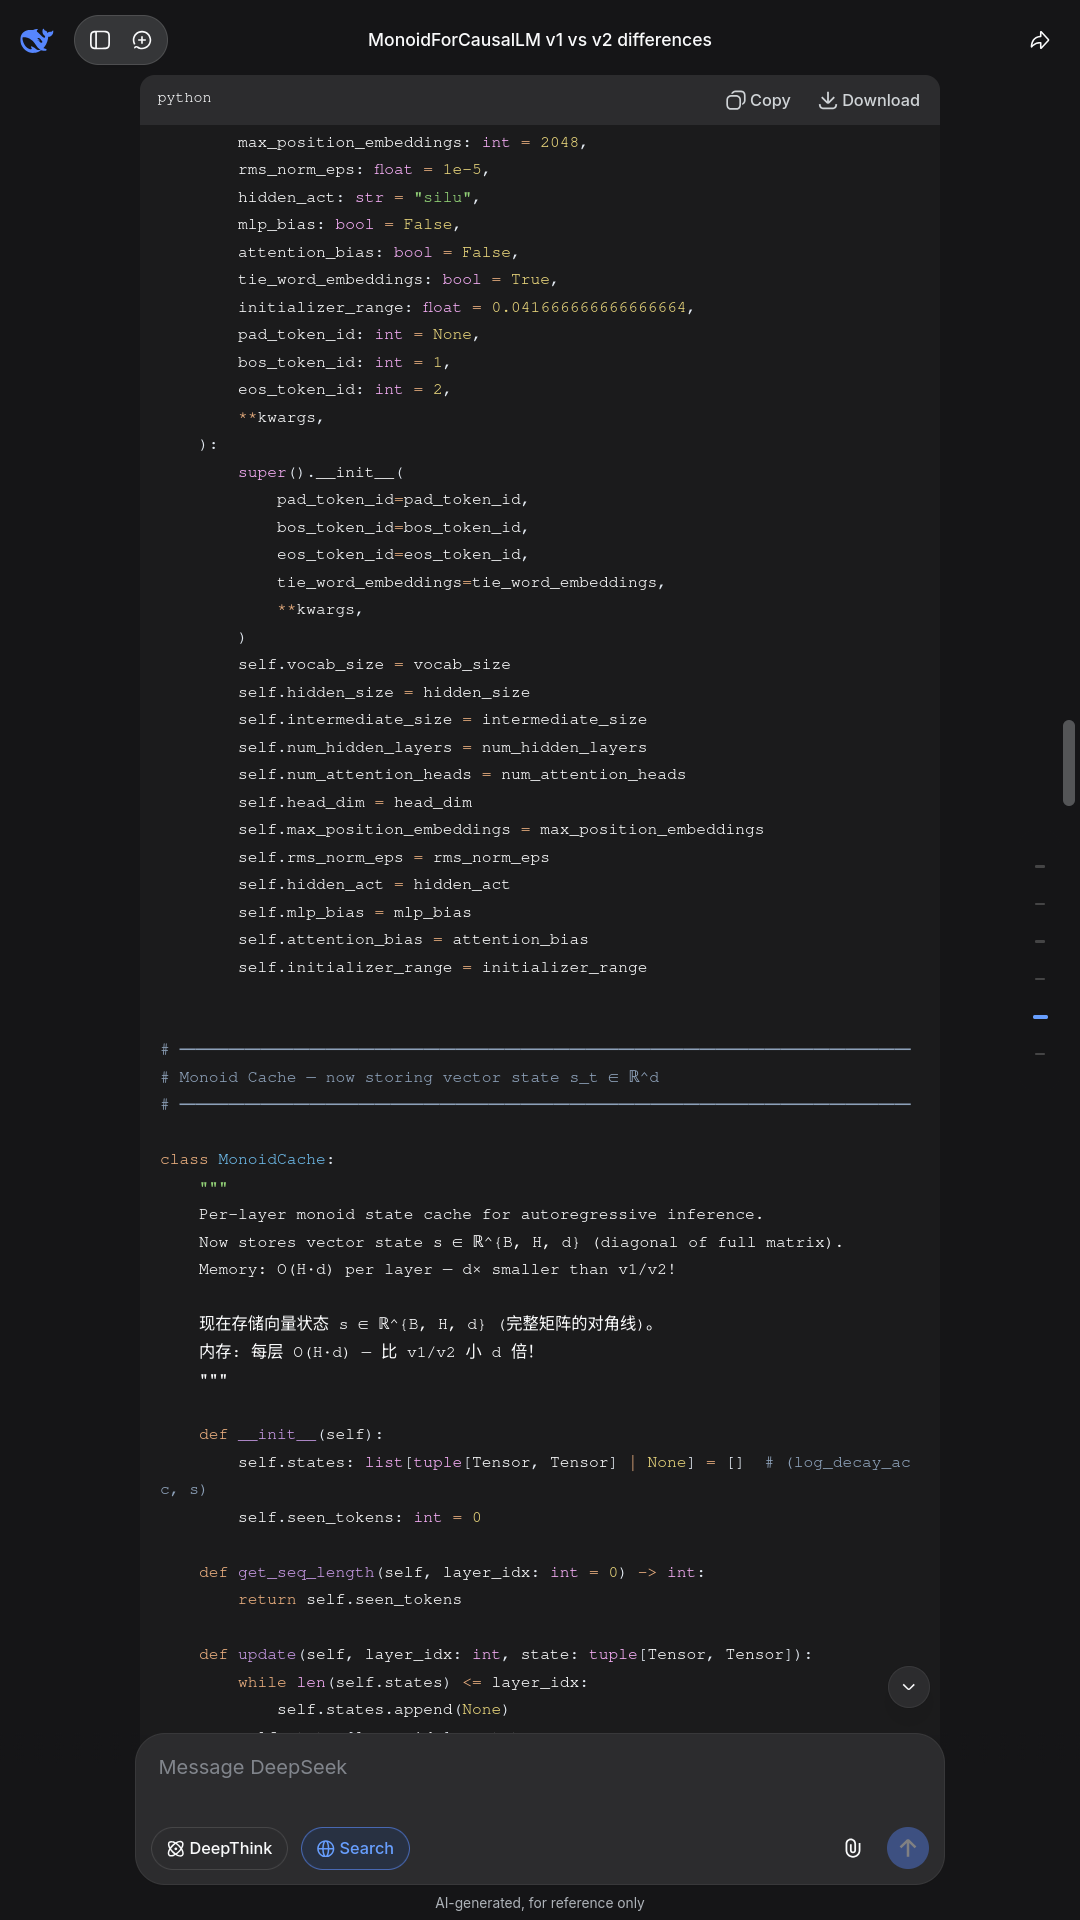Viewport: 1080px width, 1920px height.
Task: Enable DeepThink mode
Action: click(x=219, y=1848)
